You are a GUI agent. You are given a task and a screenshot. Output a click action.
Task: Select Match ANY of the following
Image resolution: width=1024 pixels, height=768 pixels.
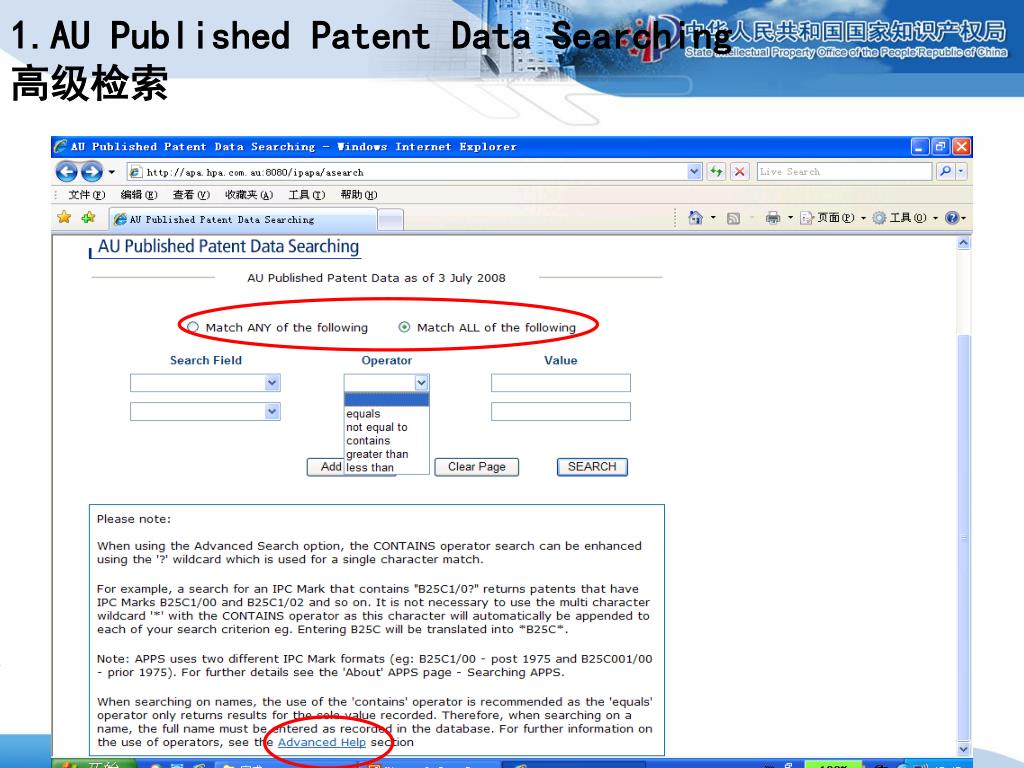pyautogui.click(x=193, y=327)
